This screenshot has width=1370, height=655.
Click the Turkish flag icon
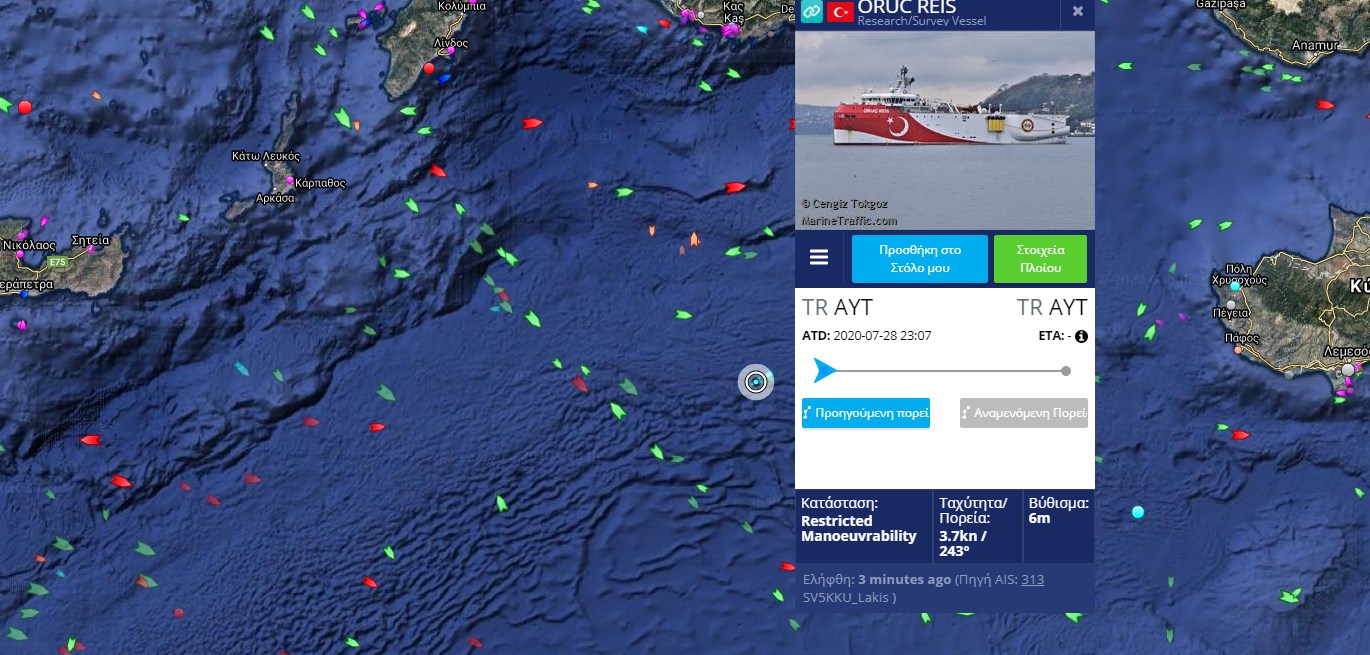tap(839, 11)
